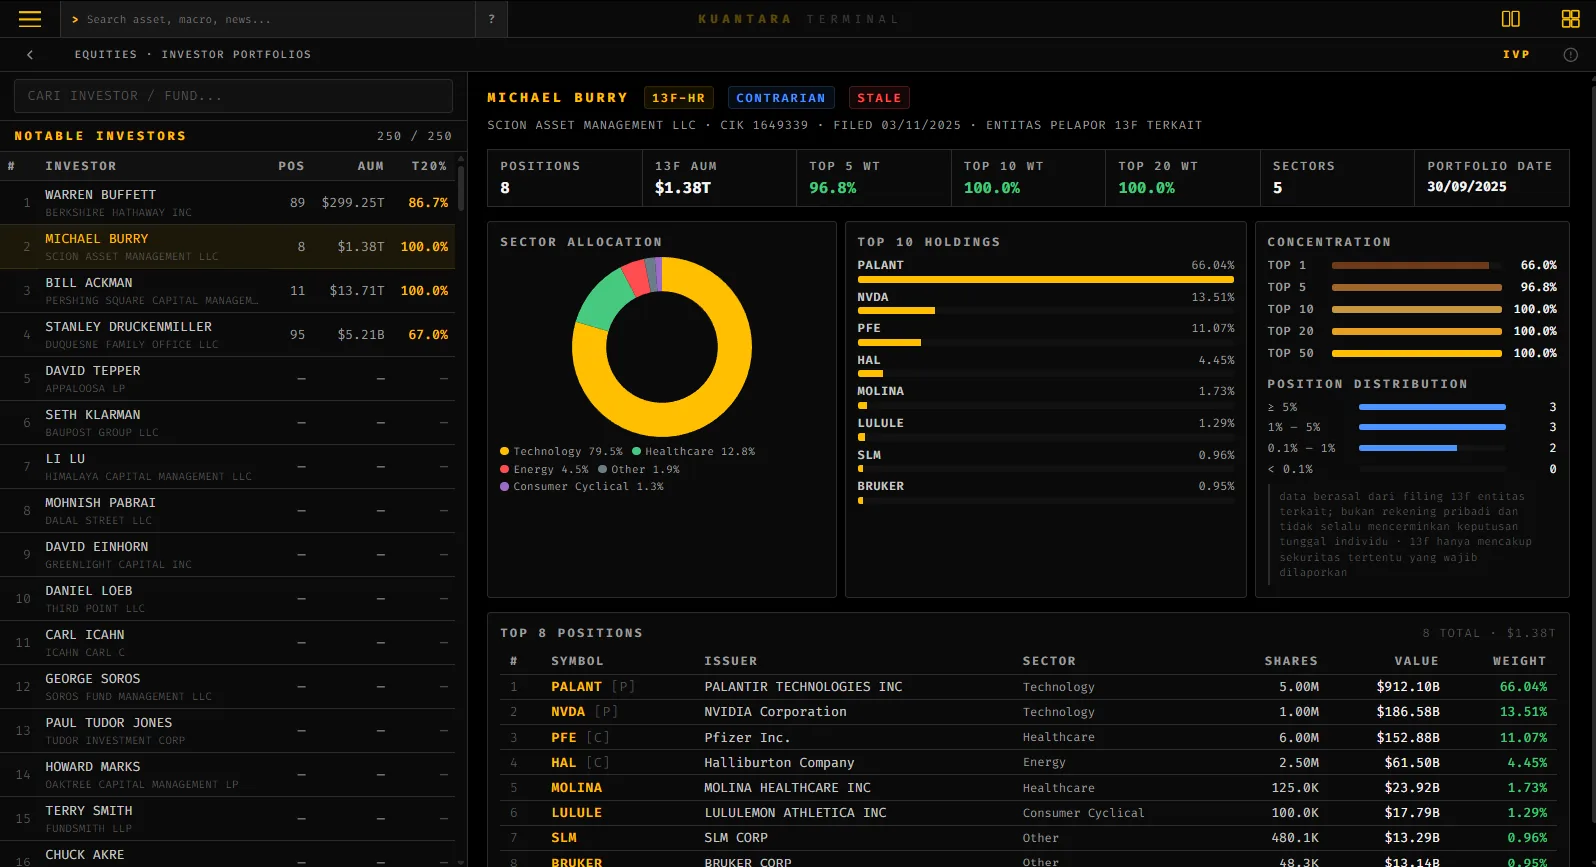Click Healthcare 12.8% green legend dot
1596x867 pixels.
pos(636,451)
